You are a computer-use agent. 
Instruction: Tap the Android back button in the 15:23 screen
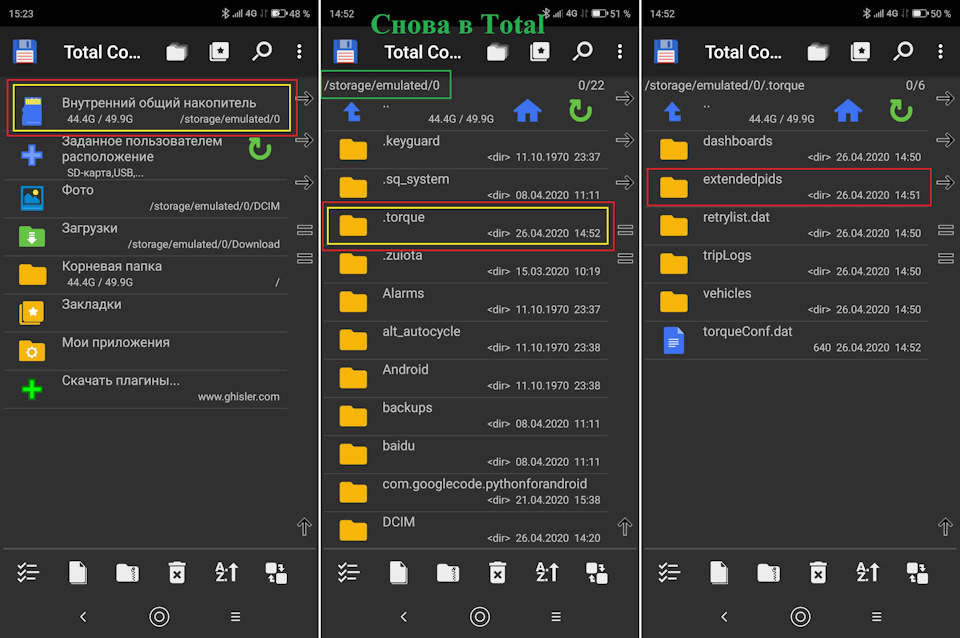click(x=83, y=617)
